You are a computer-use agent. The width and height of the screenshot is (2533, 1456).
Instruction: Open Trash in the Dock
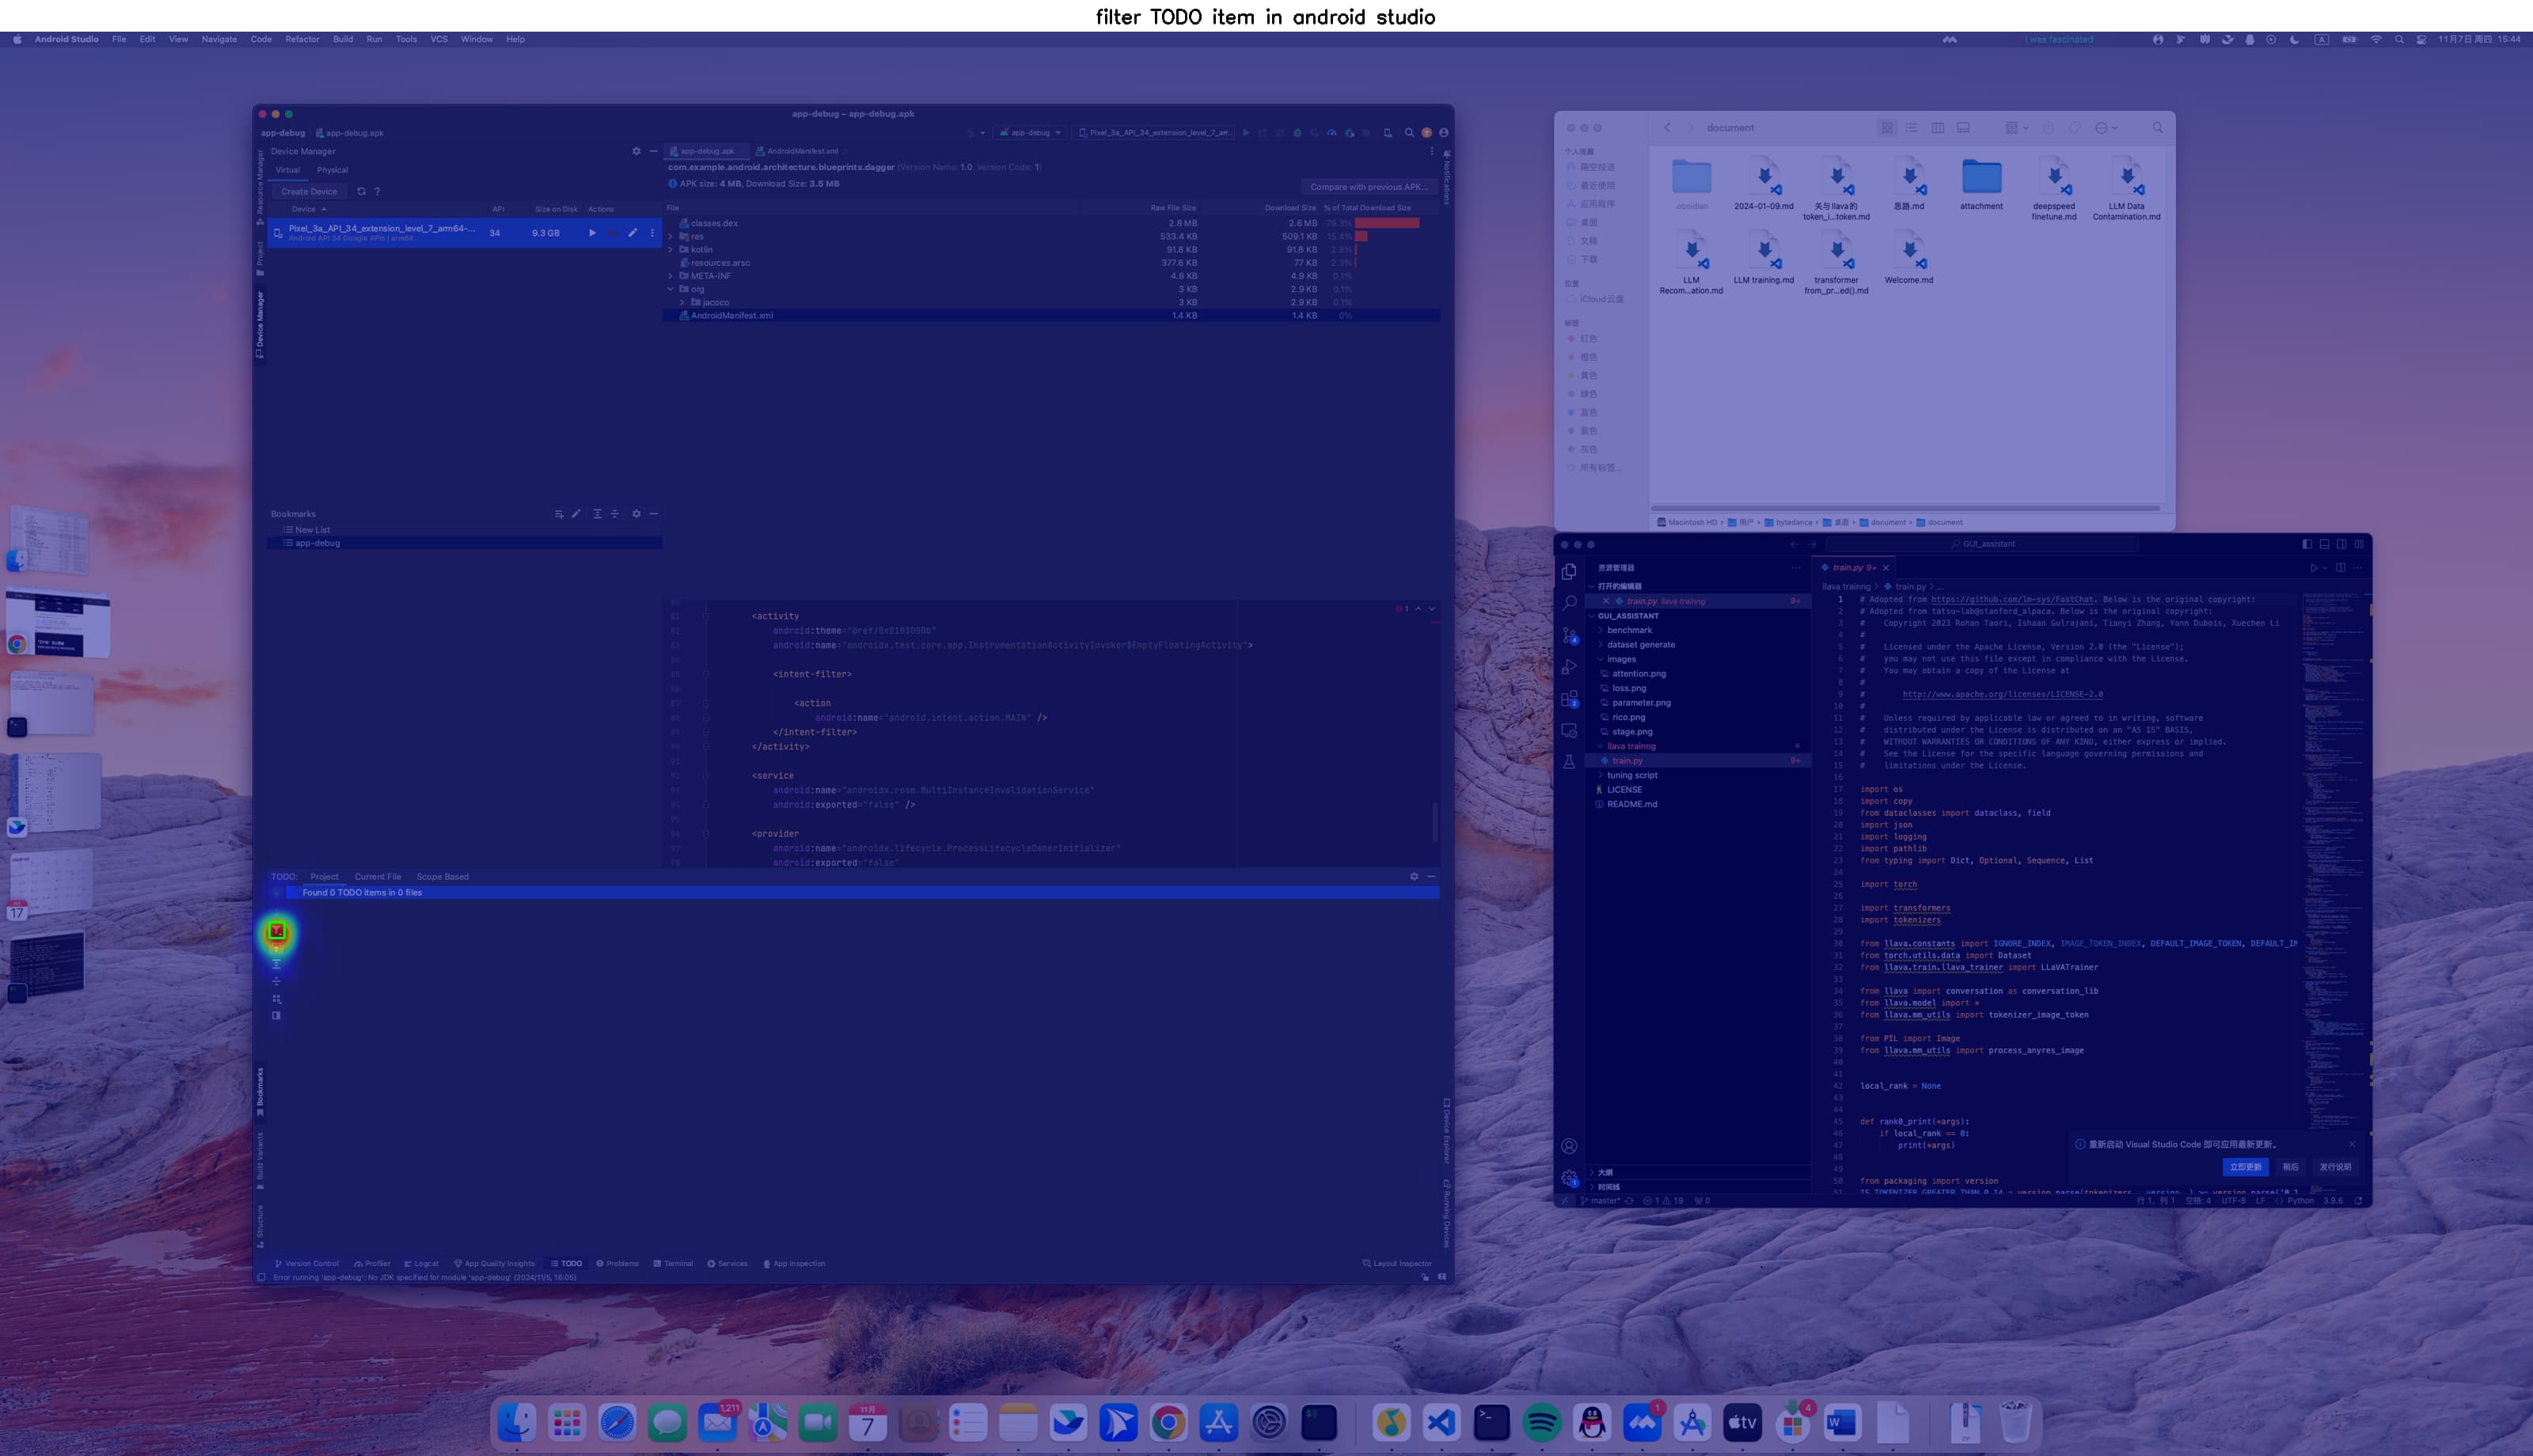[2015, 1422]
